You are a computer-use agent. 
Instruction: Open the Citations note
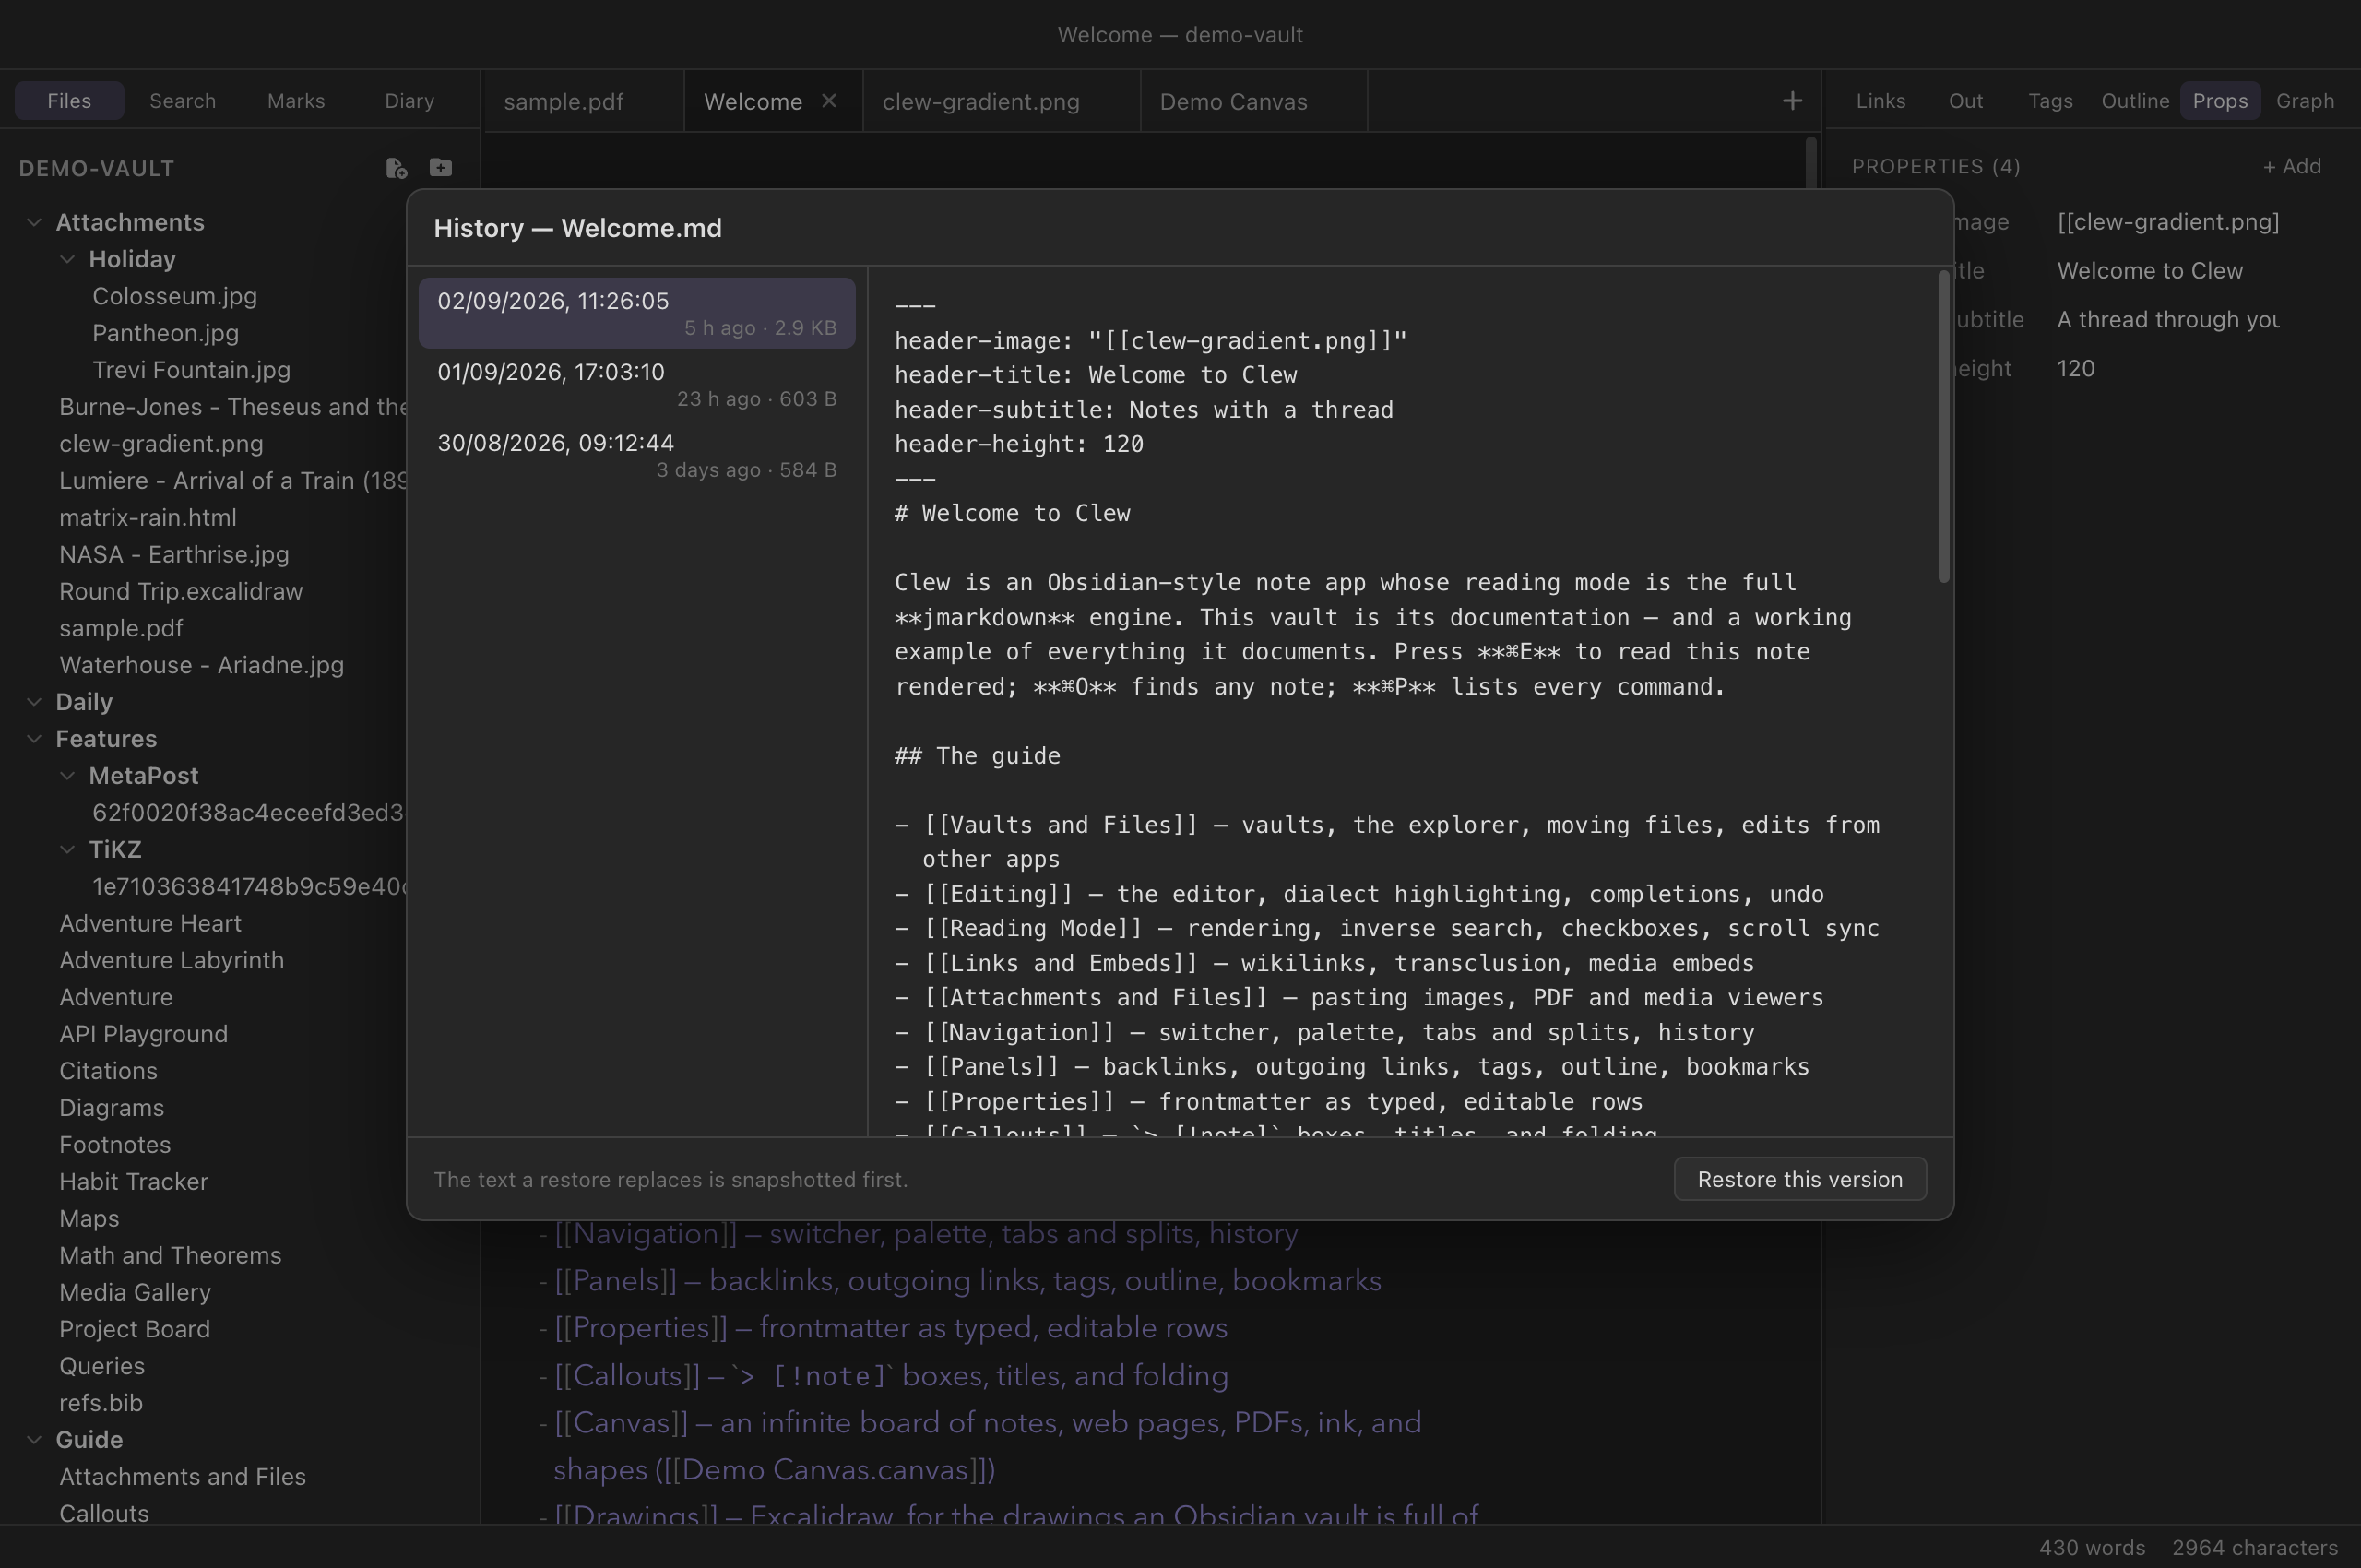click(108, 1072)
